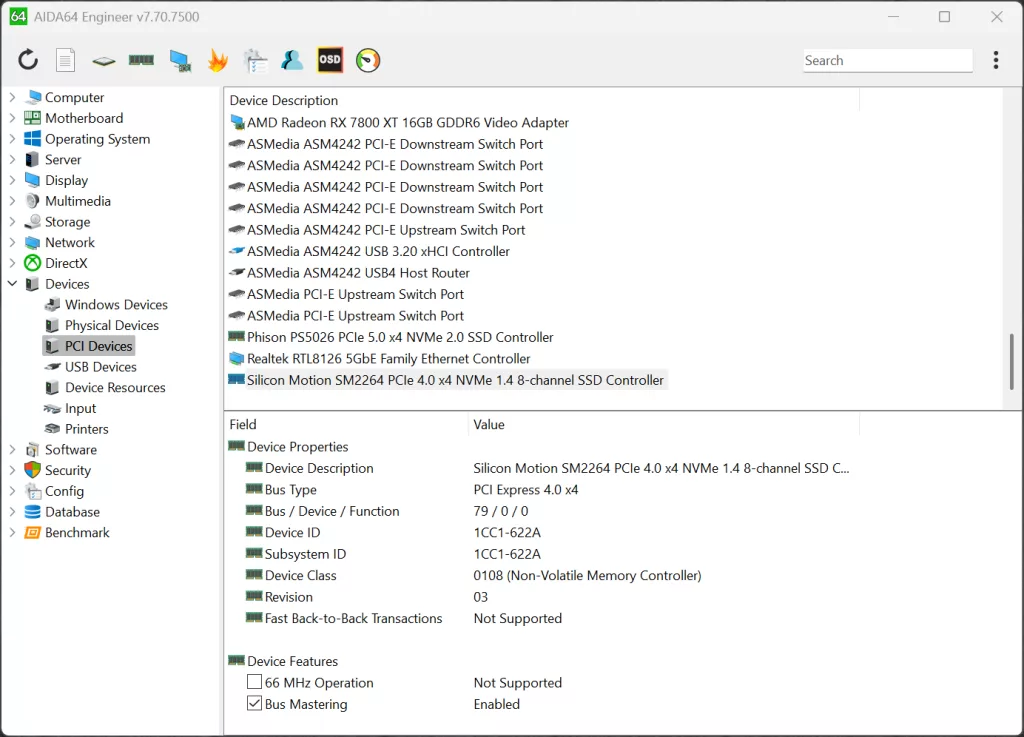Screen dimensions: 1024x737
Task: Click the Benchmark tree icon
Action: [x=32, y=533]
